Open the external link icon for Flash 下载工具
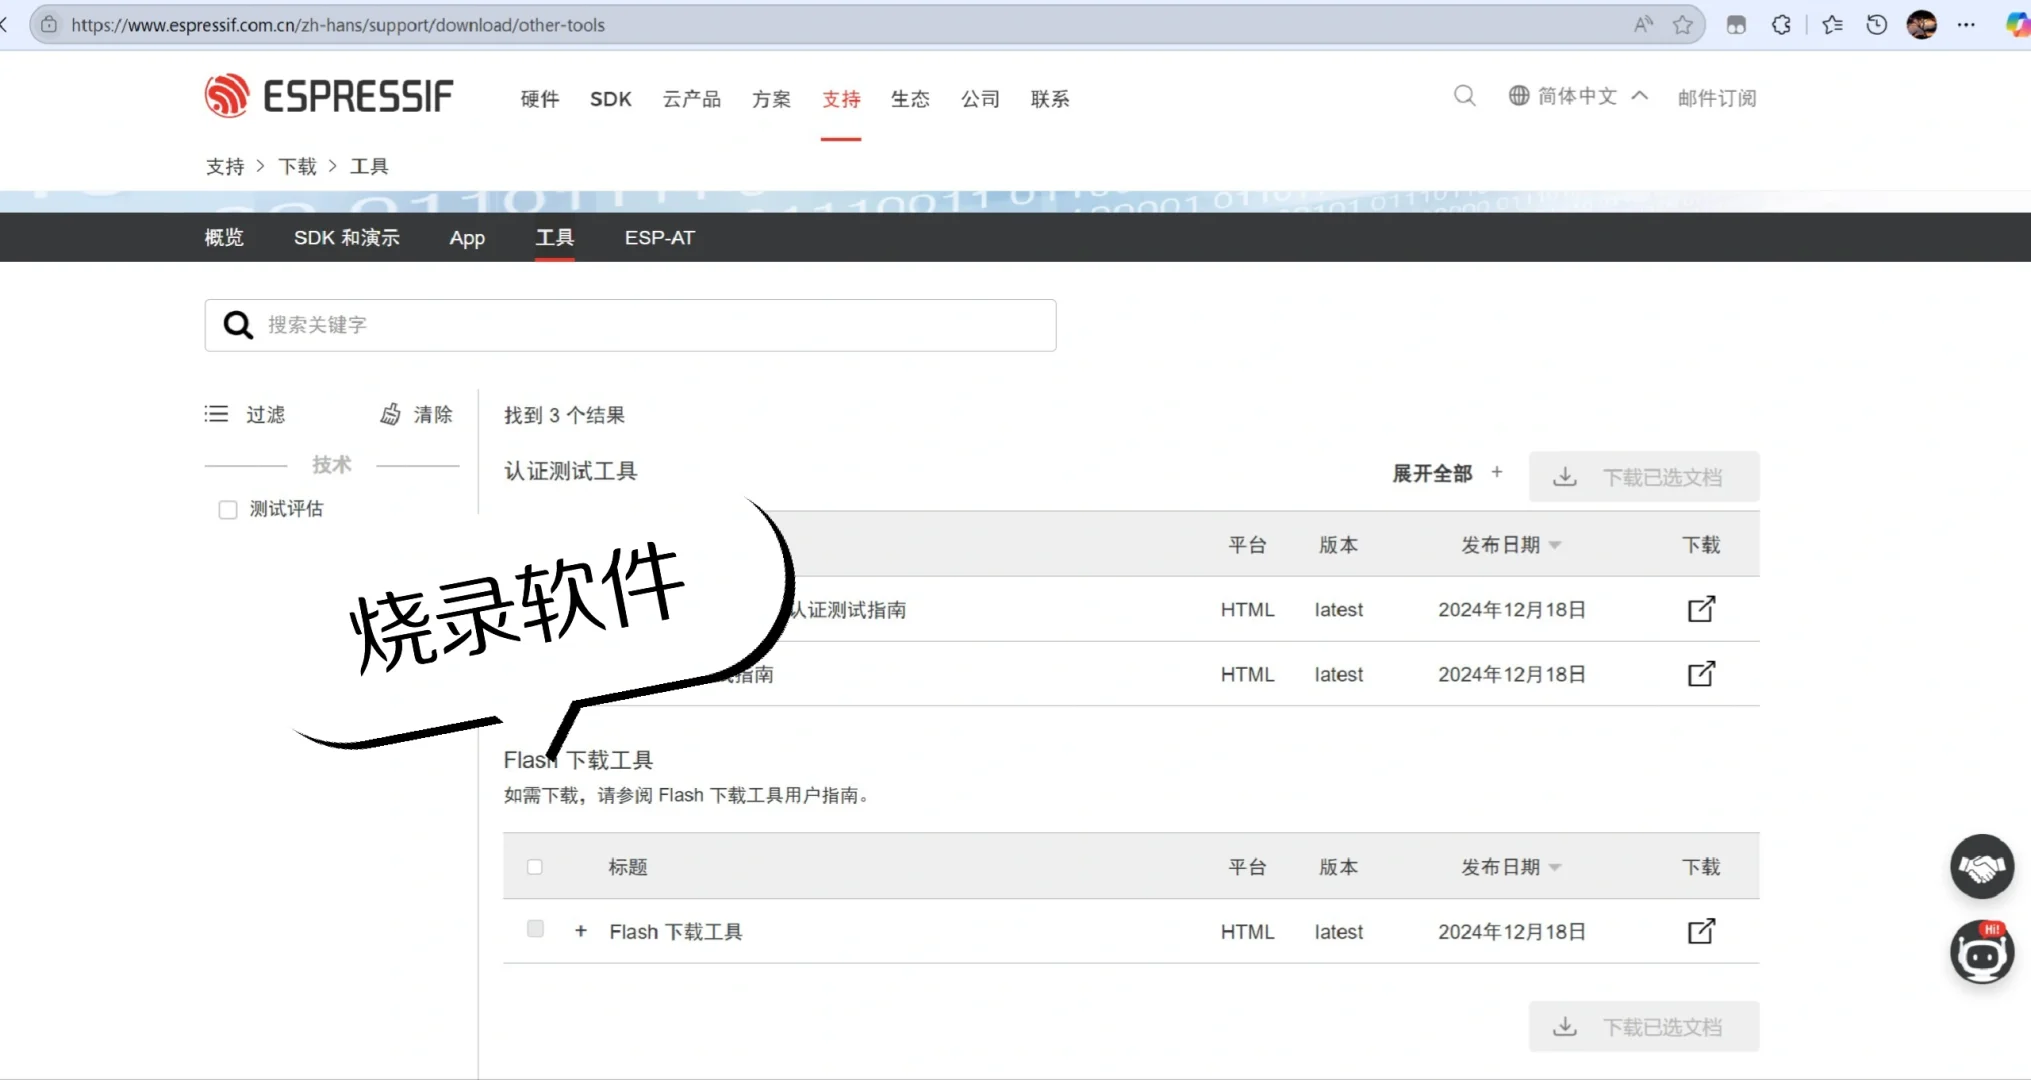Viewport: 2031px width, 1080px height. (x=1700, y=931)
